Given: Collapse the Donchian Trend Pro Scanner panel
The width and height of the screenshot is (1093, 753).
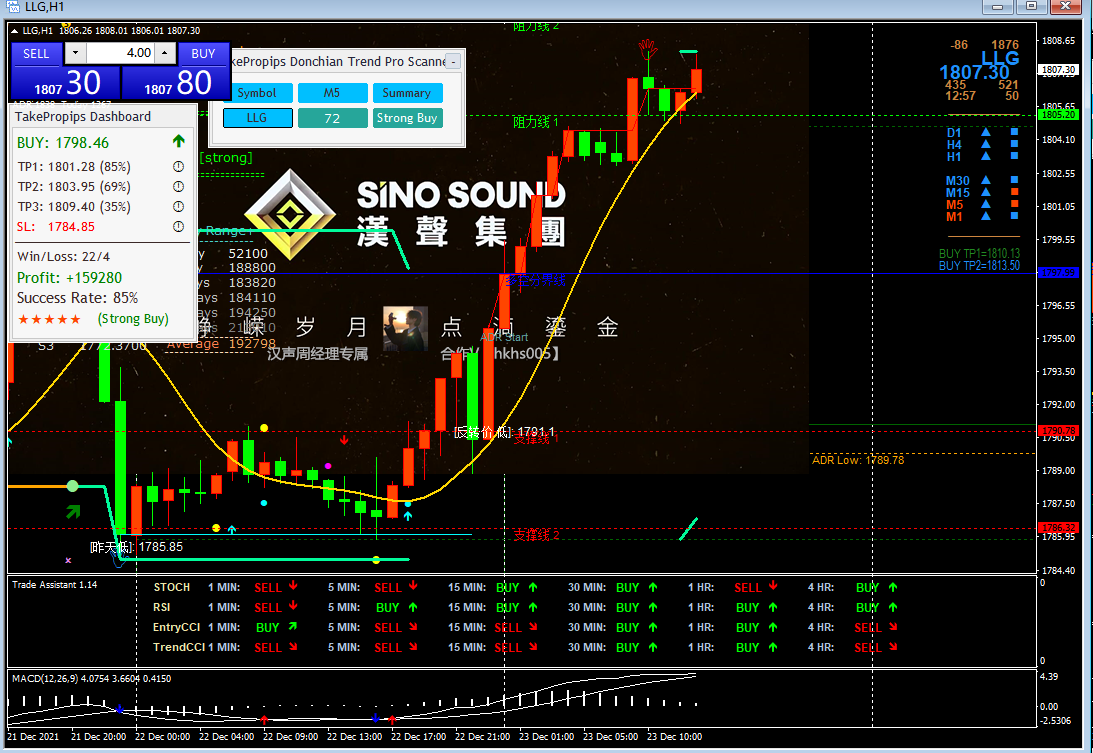Looking at the screenshot, I should [454, 61].
